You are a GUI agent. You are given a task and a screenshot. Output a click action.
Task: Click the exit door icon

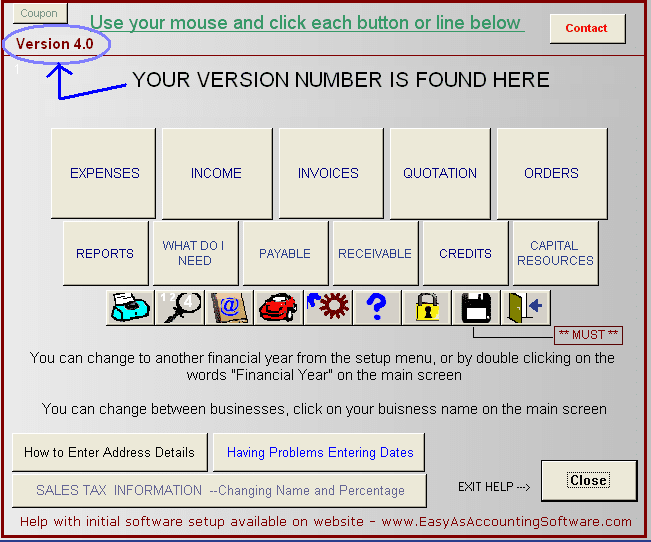coord(525,307)
